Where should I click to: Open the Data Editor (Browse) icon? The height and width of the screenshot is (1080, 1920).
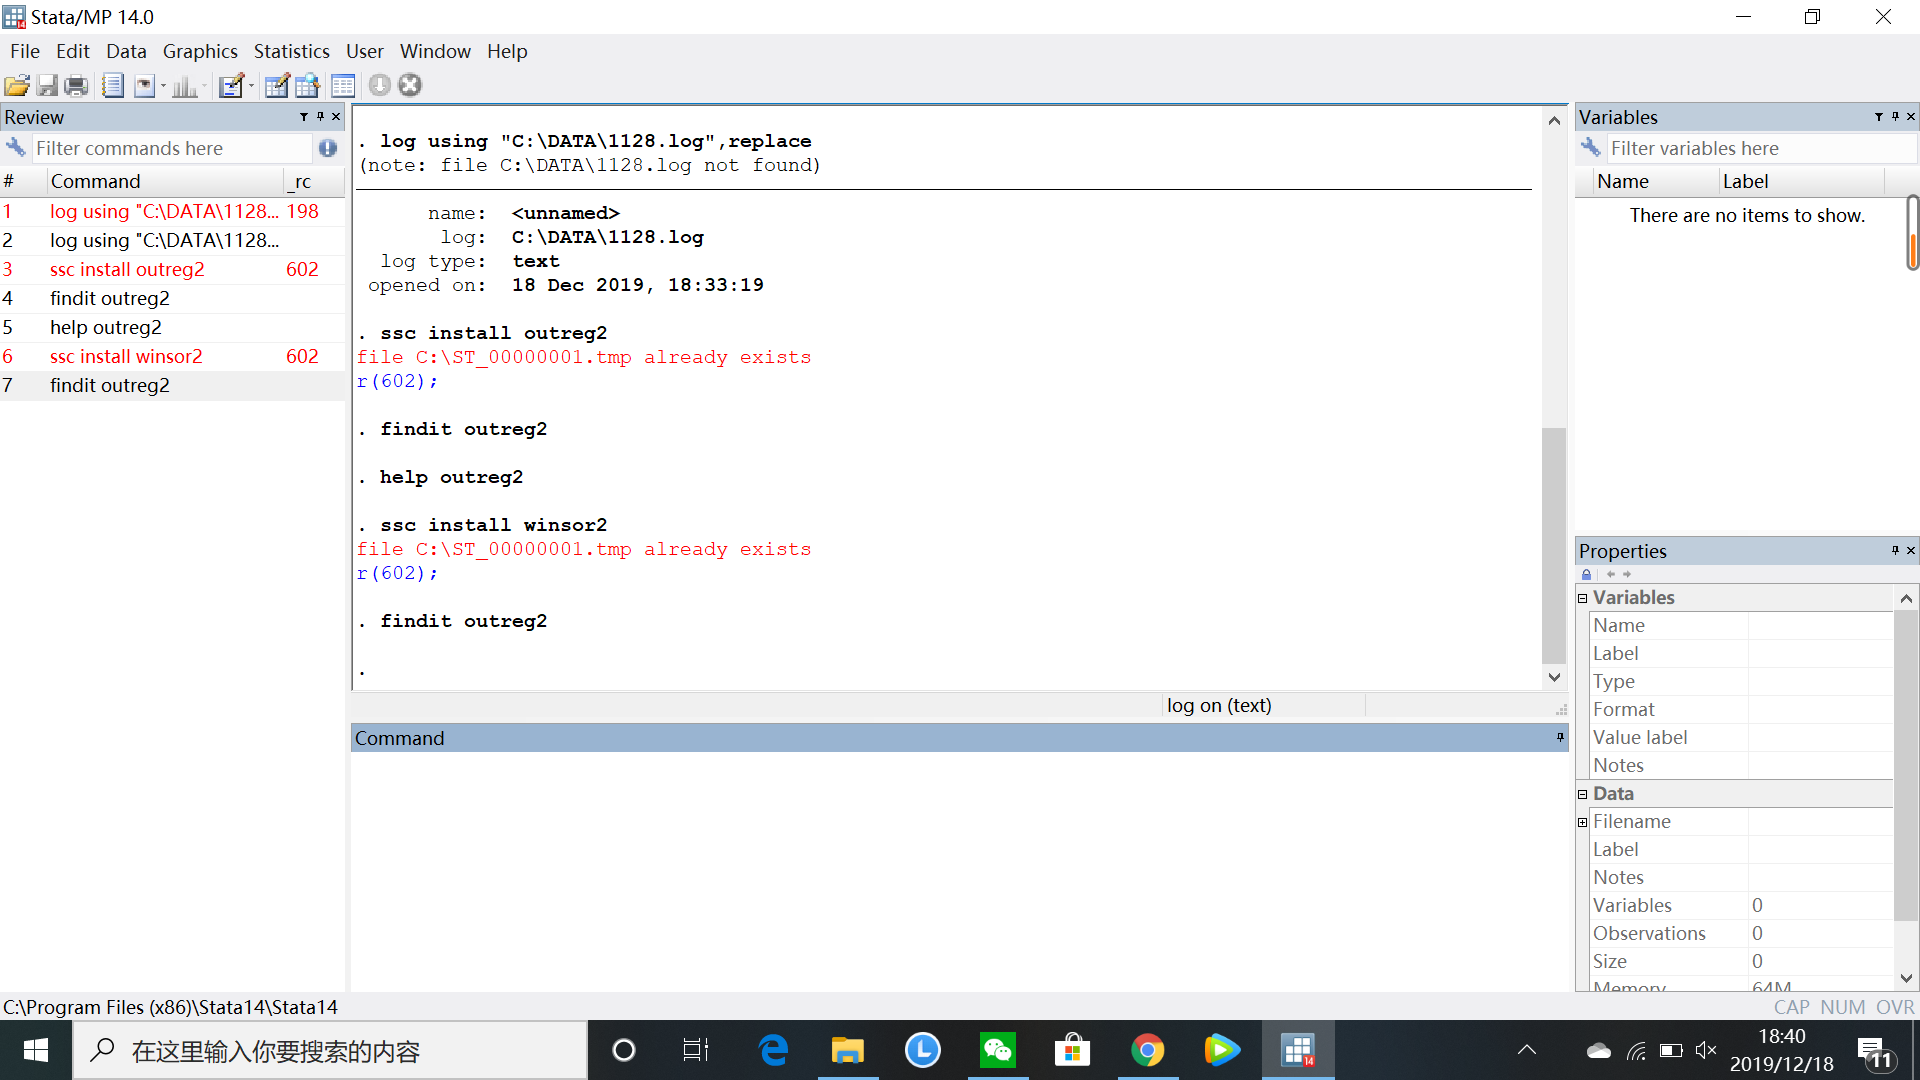click(x=307, y=86)
